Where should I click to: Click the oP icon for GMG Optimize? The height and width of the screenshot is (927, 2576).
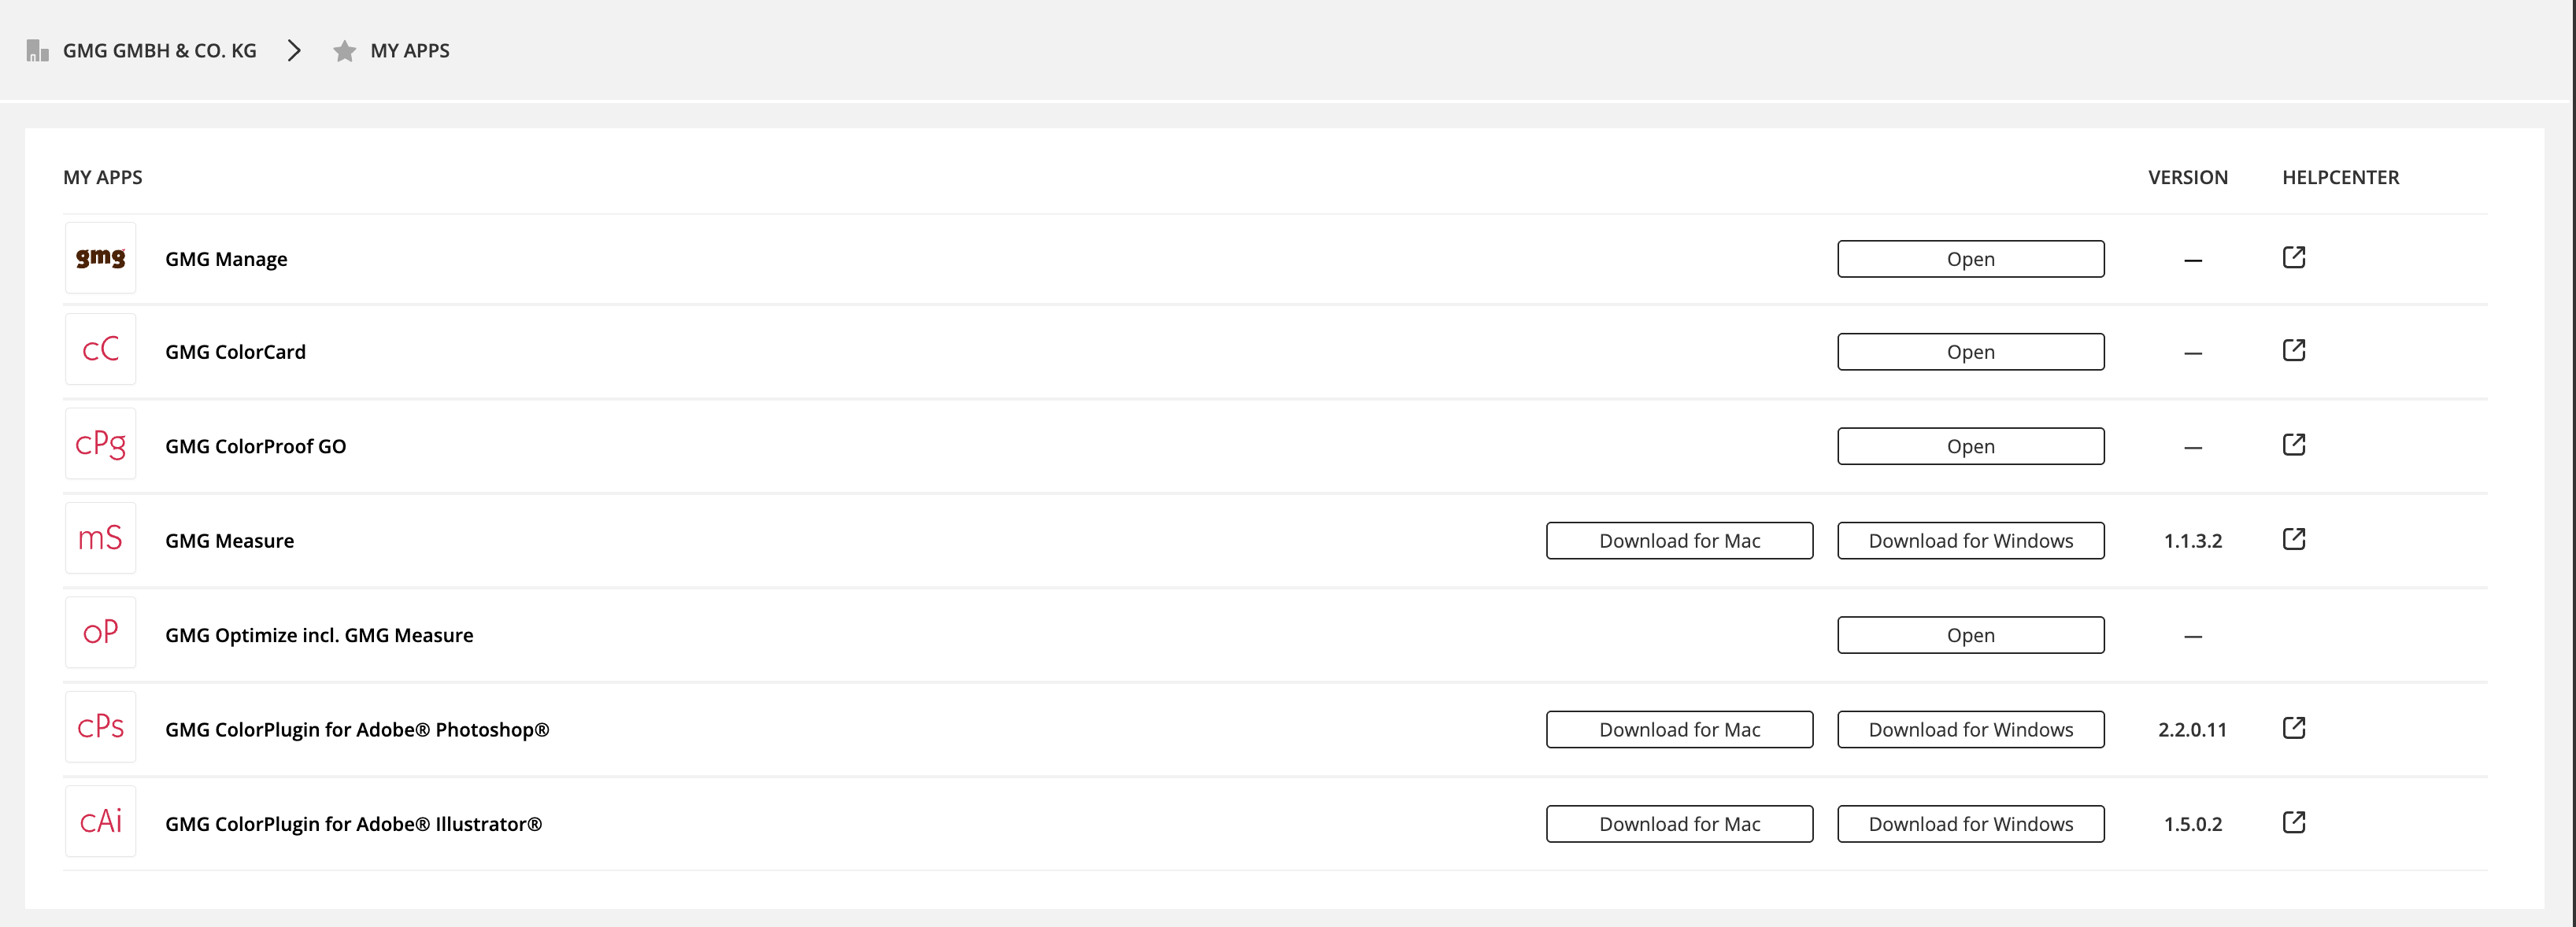101,633
